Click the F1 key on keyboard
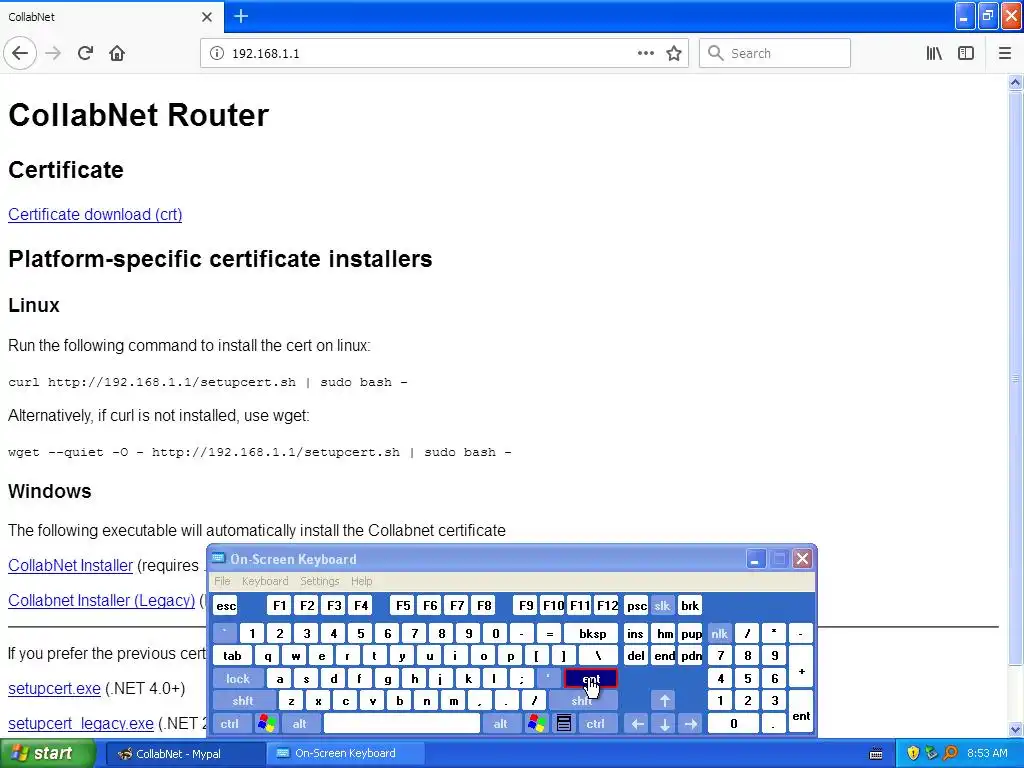 tap(280, 606)
